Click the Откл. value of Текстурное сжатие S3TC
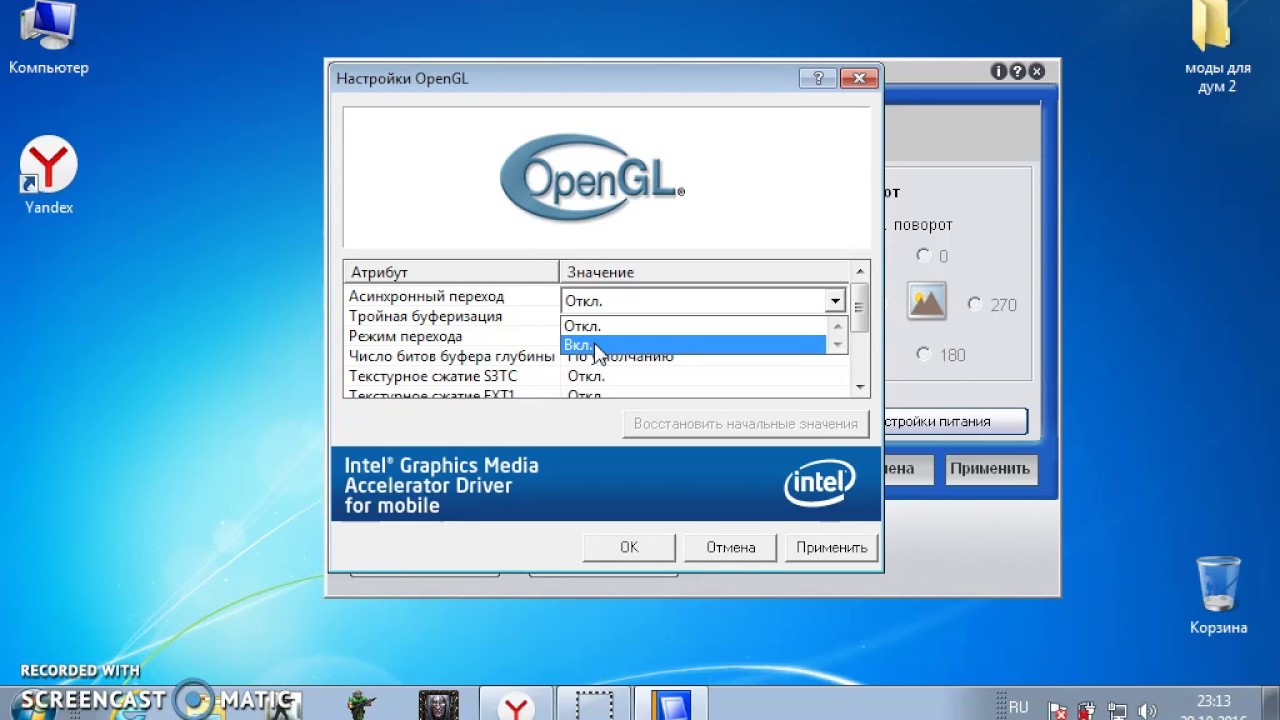Viewport: 1280px width, 720px height. [x=586, y=376]
